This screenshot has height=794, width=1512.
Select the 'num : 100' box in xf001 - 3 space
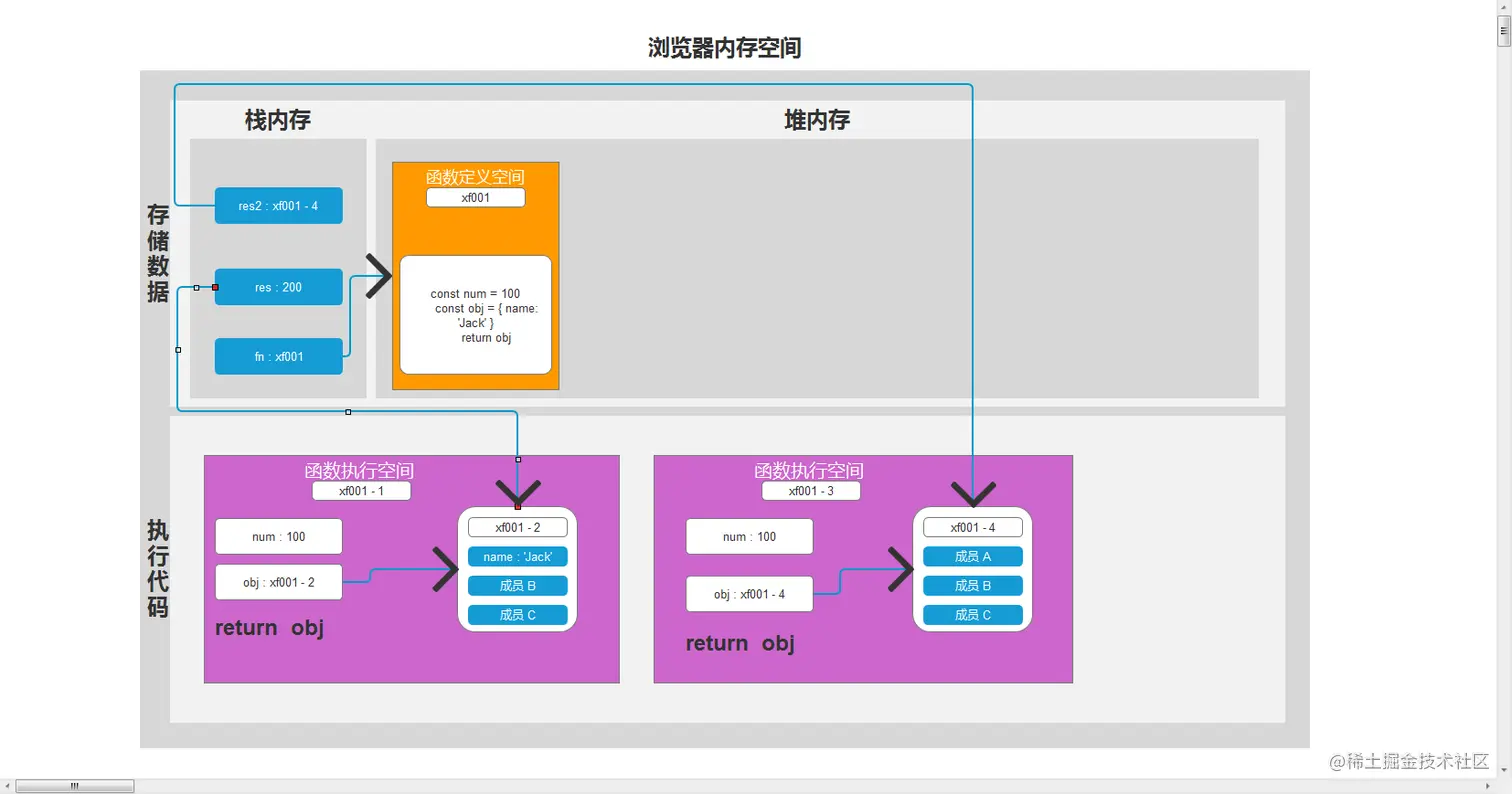(750, 536)
